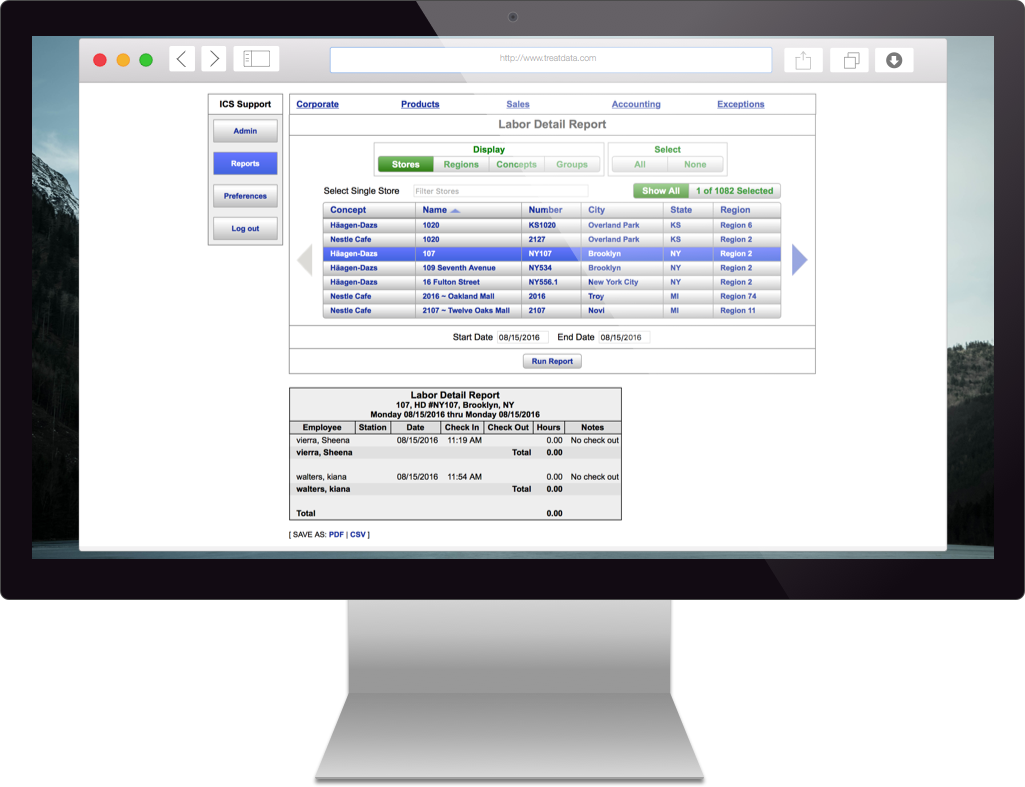Click the left arrow beside the store table

coord(306,260)
